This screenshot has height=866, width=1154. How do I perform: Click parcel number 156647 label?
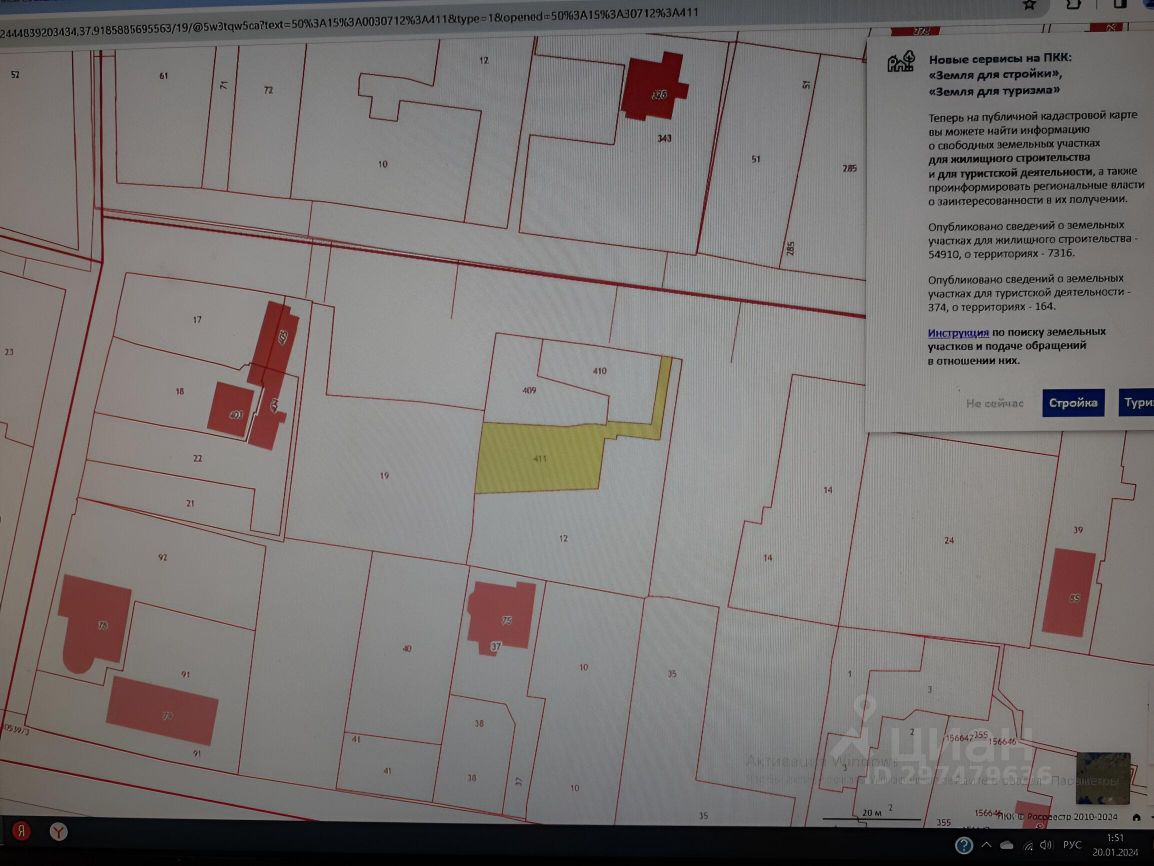[x=959, y=737]
